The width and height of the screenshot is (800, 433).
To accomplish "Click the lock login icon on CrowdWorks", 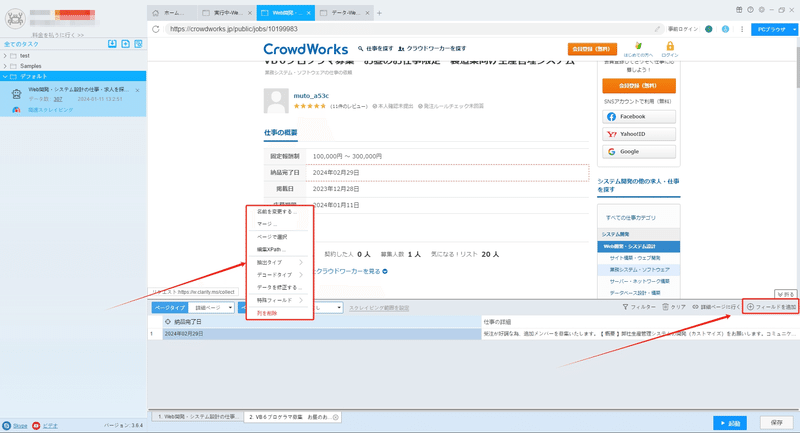I will tap(670, 46).
